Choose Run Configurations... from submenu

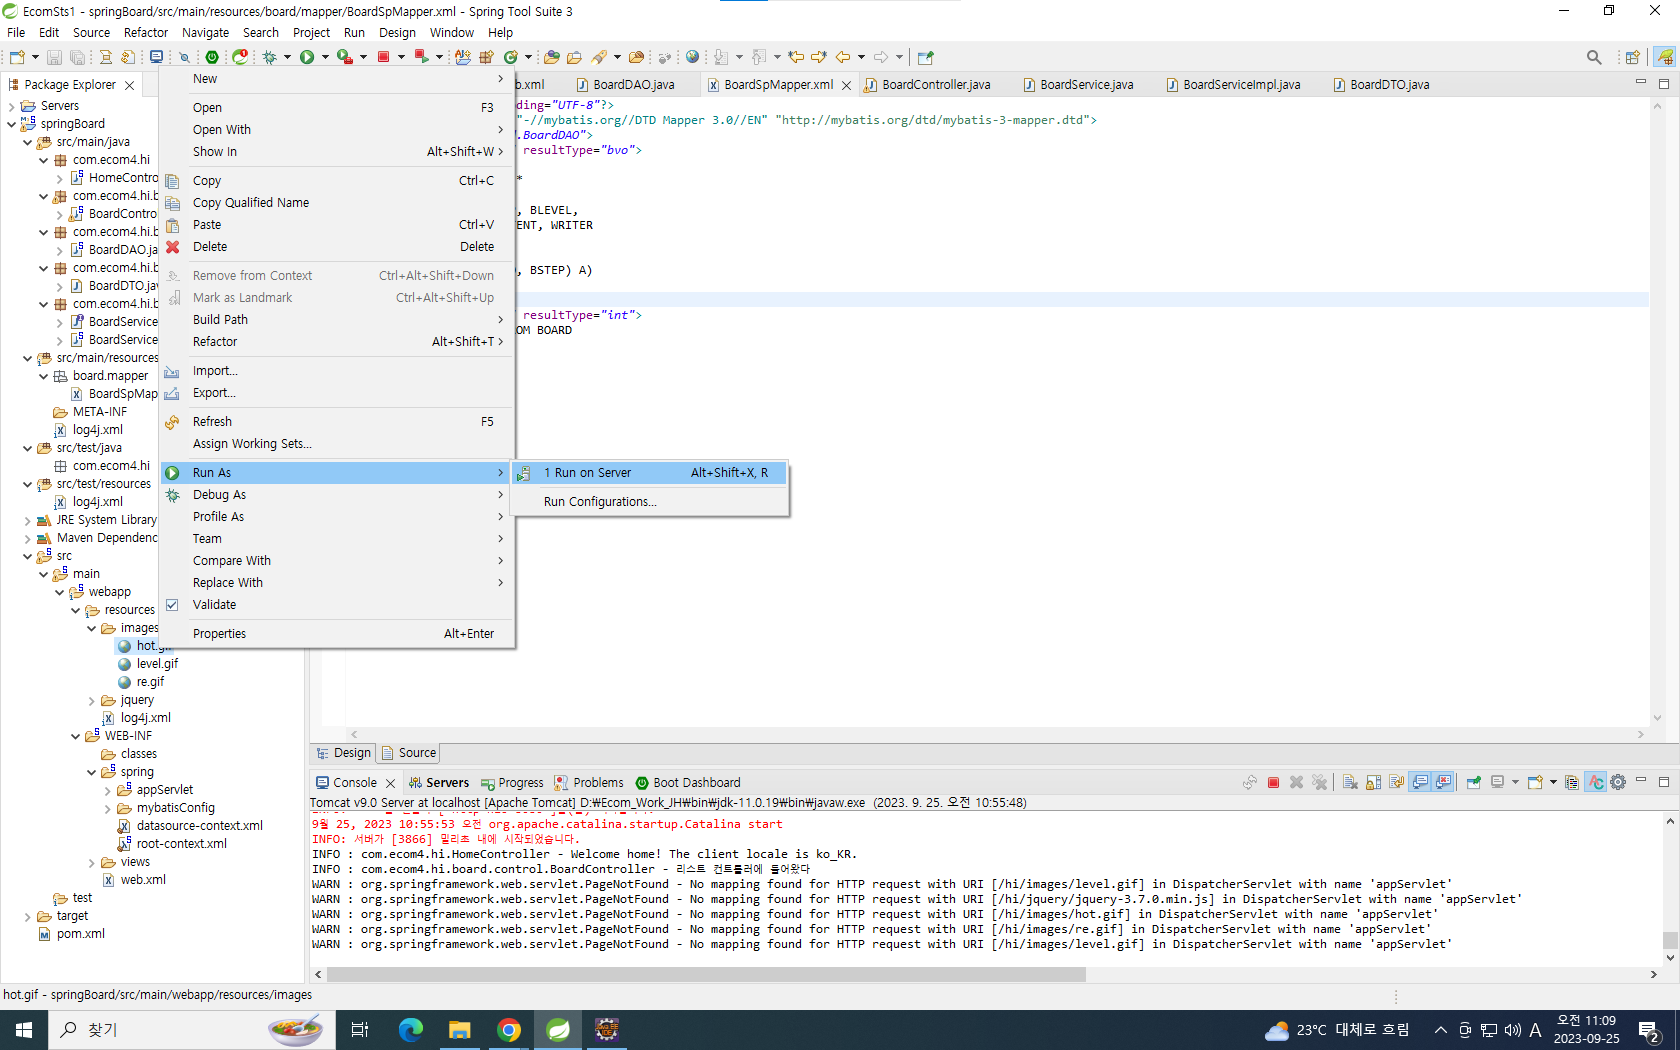click(649, 502)
